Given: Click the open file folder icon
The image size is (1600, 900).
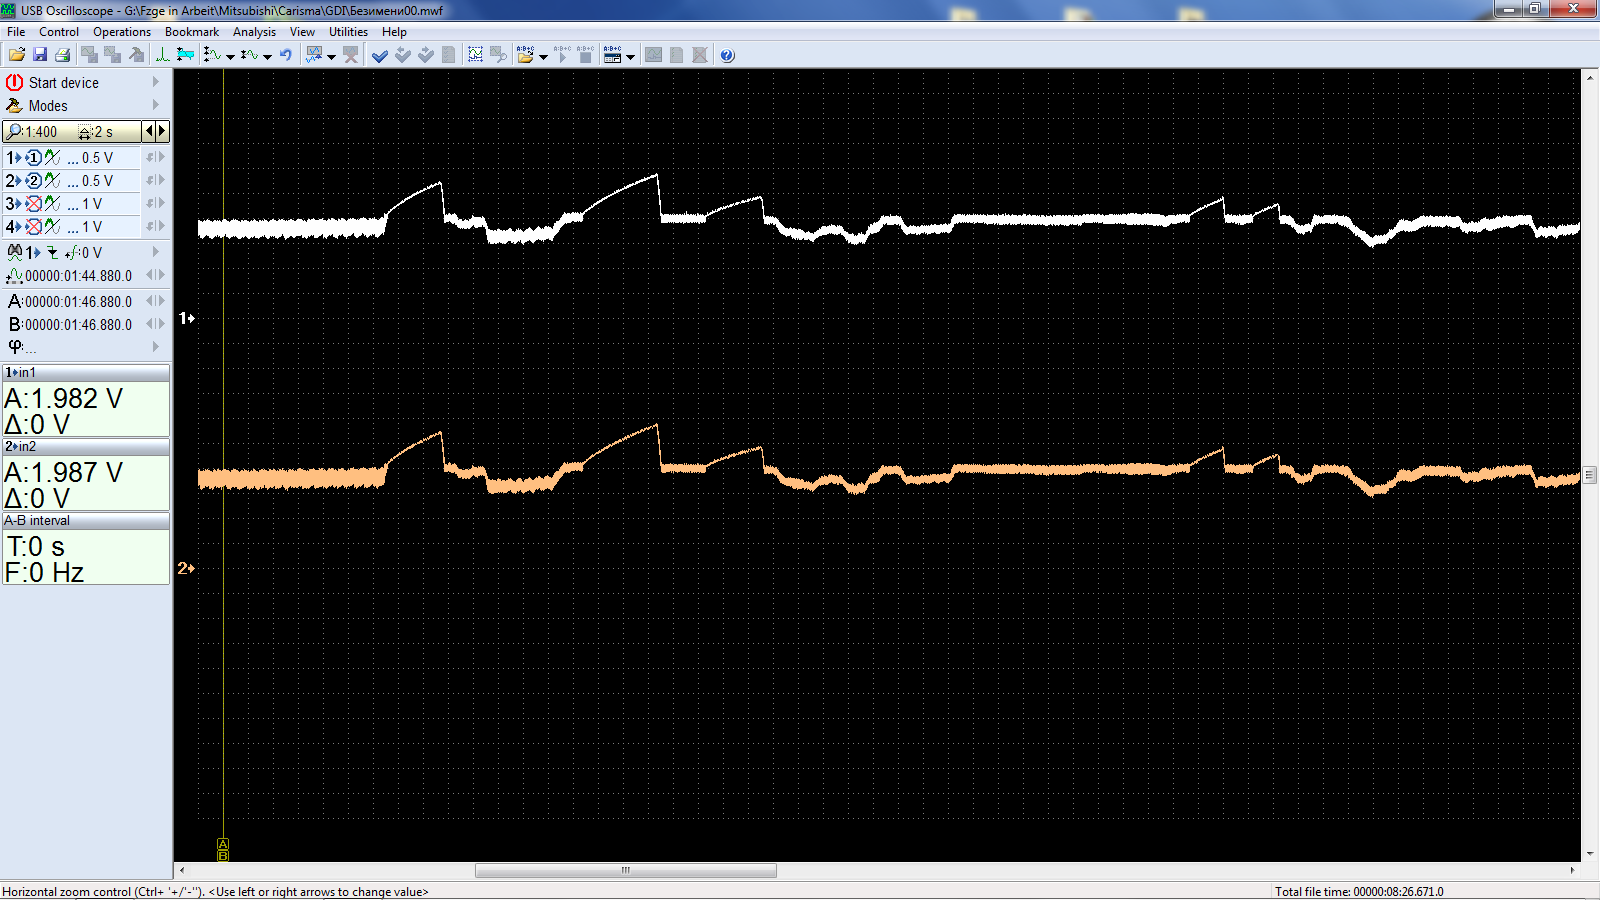Looking at the screenshot, I should coord(17,55).
